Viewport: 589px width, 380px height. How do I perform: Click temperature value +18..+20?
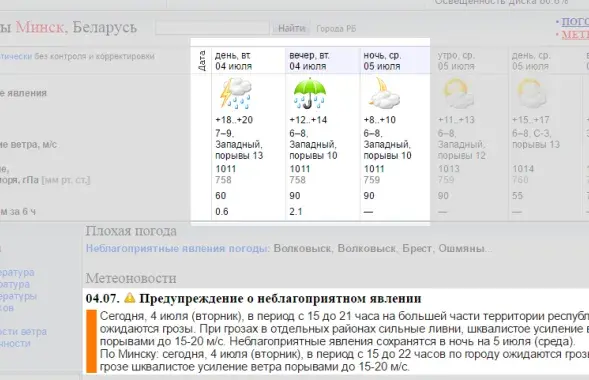(234, 120)
